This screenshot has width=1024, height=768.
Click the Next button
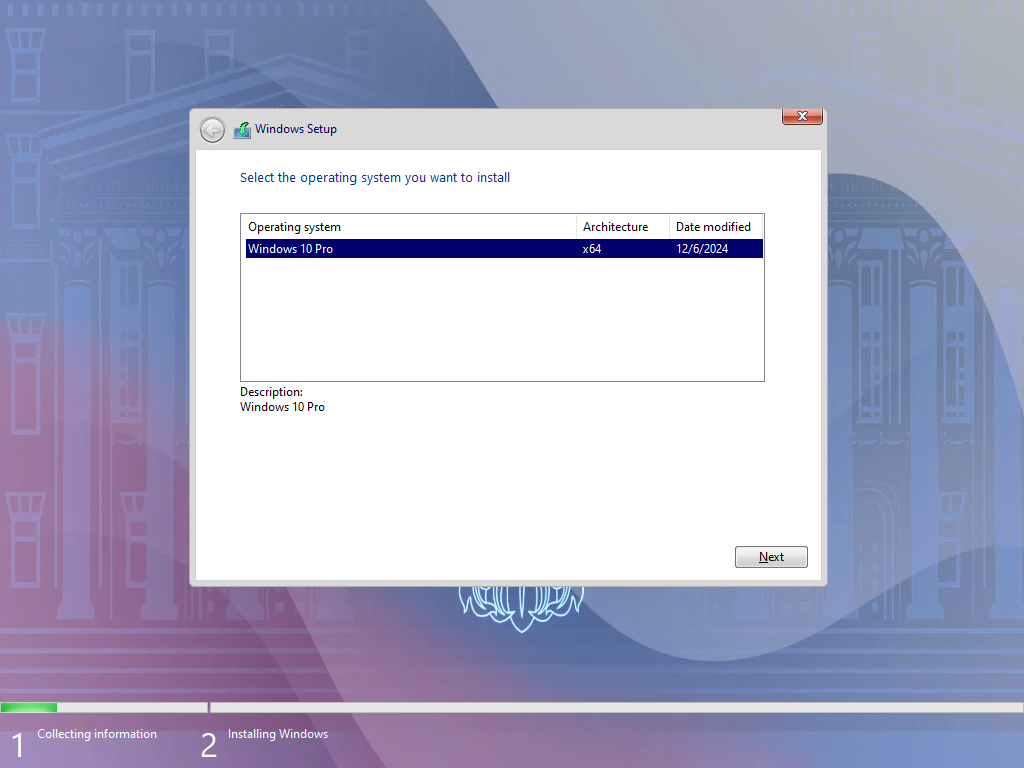(x=771, y=557)
